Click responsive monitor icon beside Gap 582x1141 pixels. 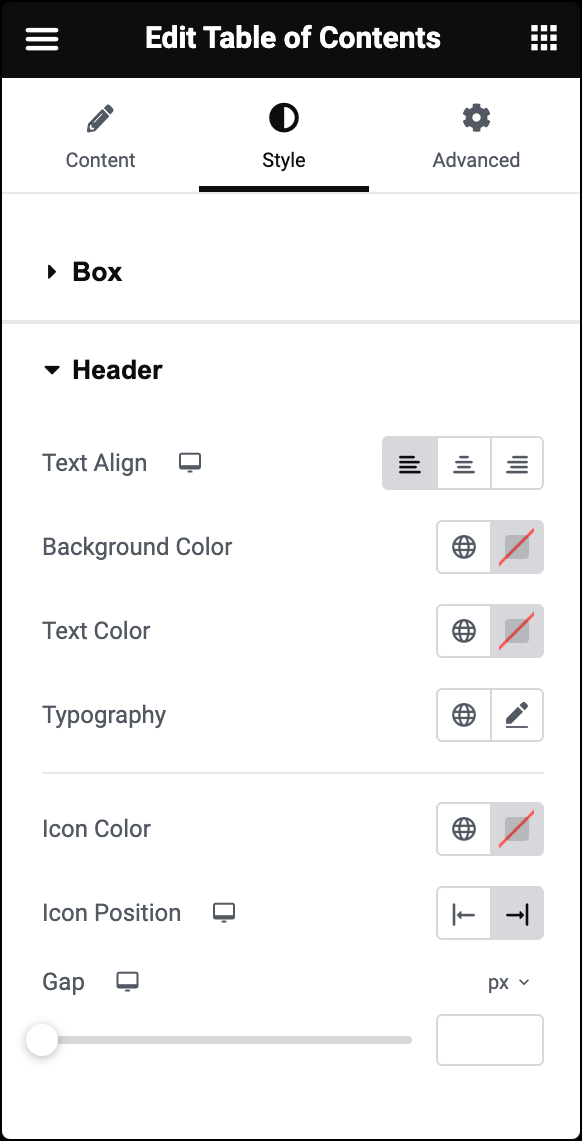click(127, 982)
